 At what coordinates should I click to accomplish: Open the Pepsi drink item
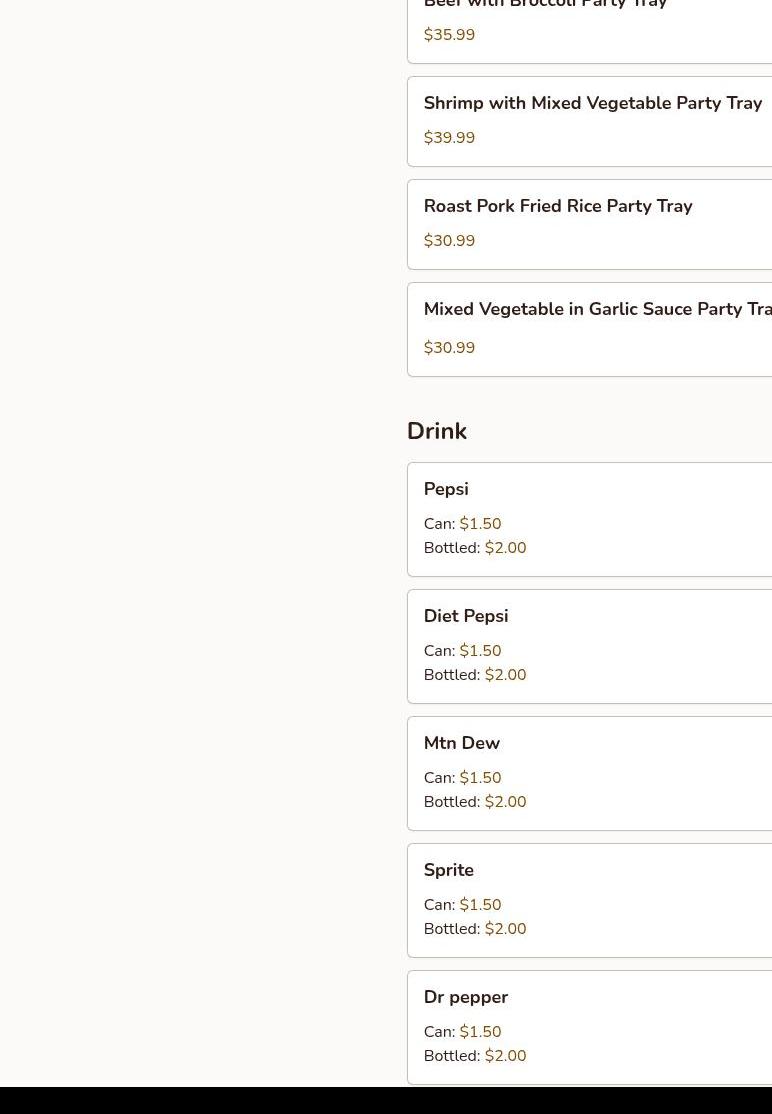tap(446, 489)
